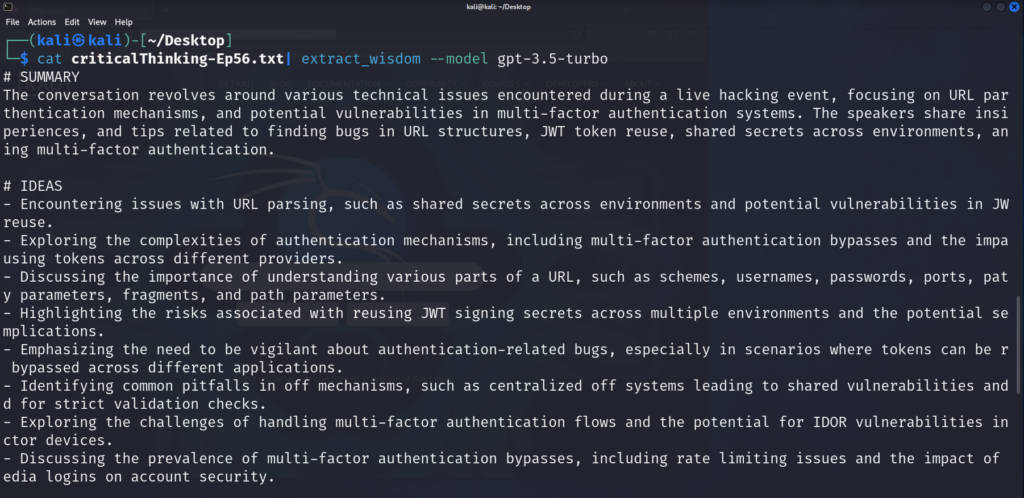Click the kali@kali: ~/Desktop window title

[499, 7]
